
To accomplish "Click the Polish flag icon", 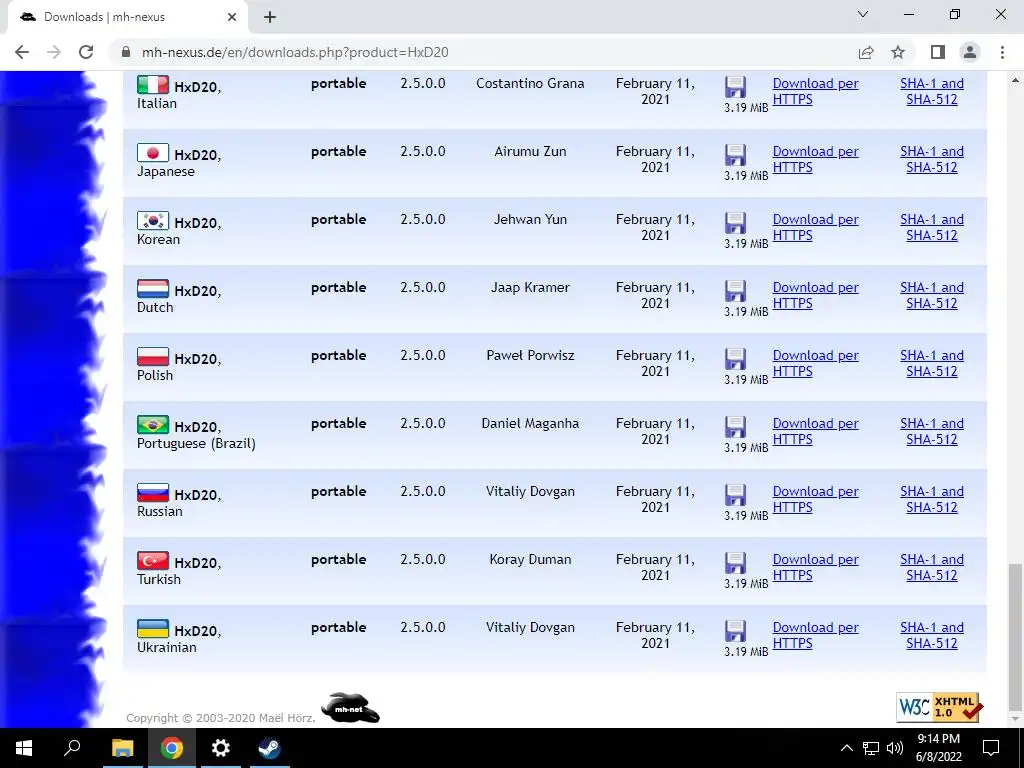I will click(153, 356).
